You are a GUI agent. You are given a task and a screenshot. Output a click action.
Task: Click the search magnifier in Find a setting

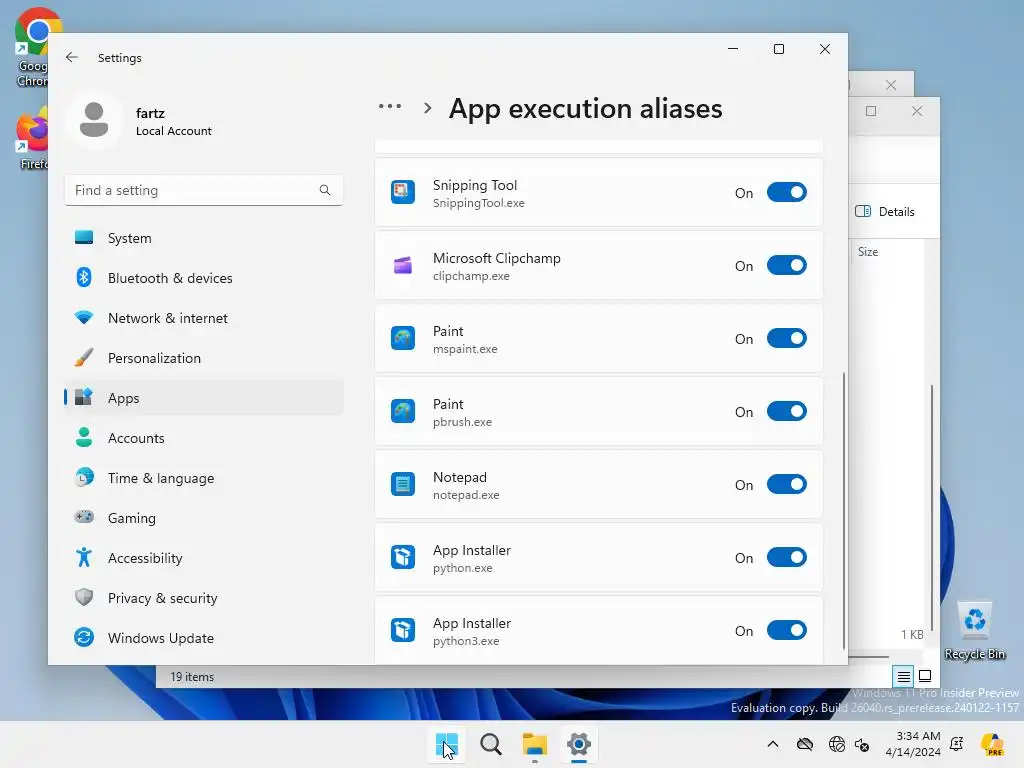tap(325, 190)
